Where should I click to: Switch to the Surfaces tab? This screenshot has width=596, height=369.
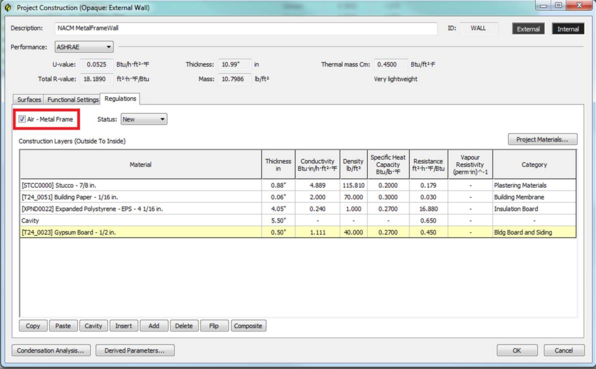click(x=29, y=99)
